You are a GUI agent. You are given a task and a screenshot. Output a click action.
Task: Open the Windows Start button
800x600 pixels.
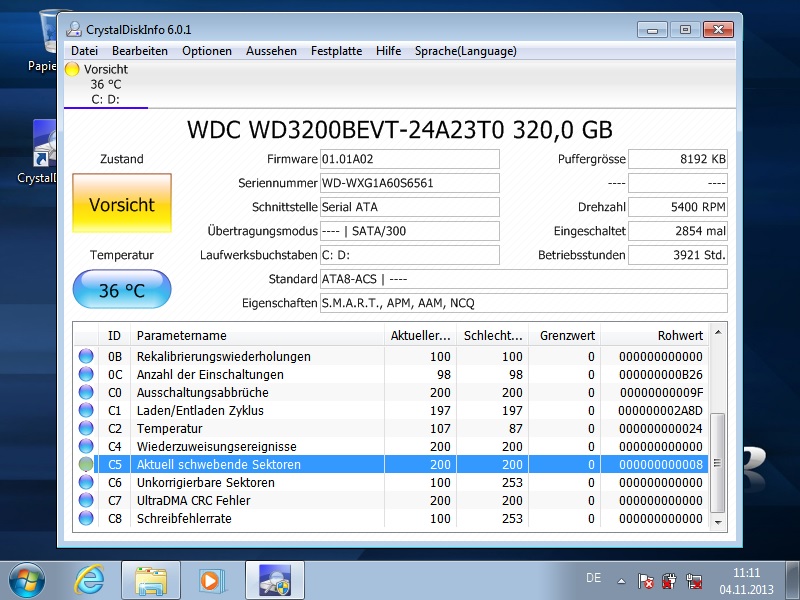tap(27, 581)
